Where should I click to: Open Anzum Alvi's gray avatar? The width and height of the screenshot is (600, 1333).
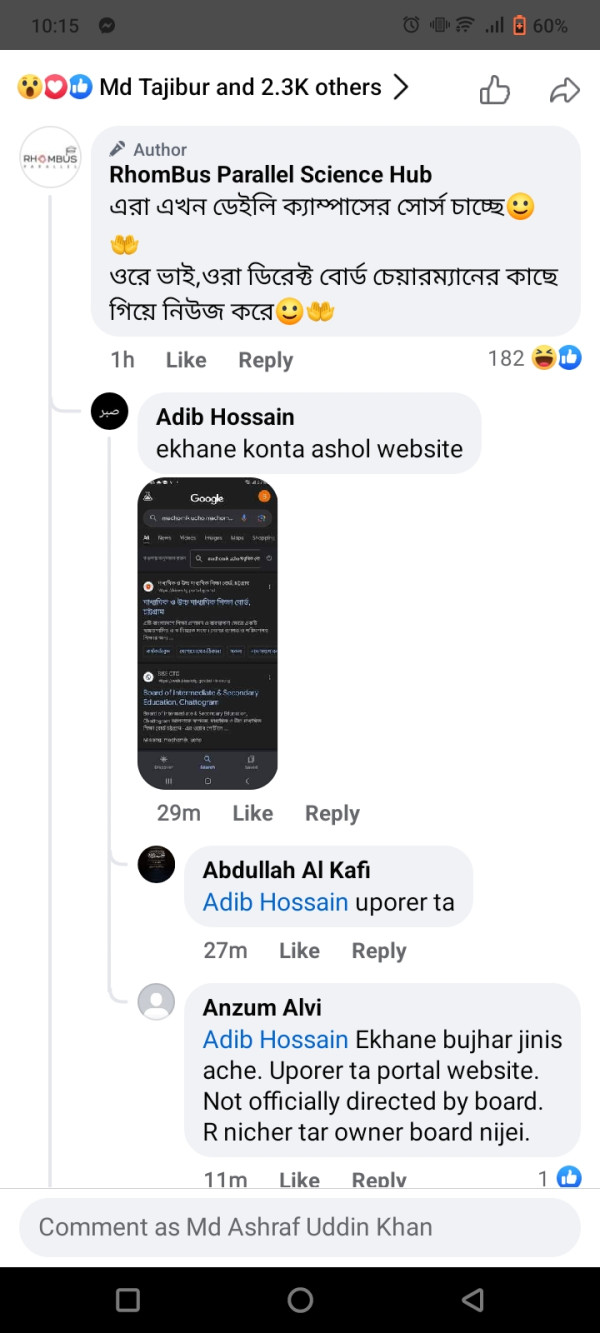(156, 1002)
